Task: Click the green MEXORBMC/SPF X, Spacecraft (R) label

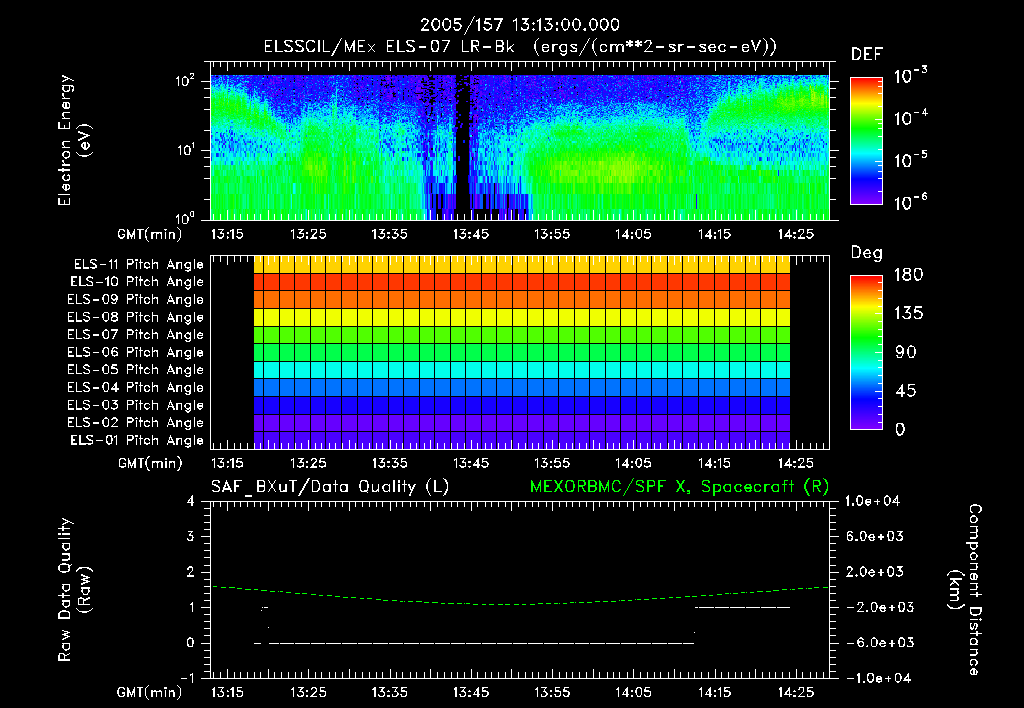Action: (x=679, y=487)
